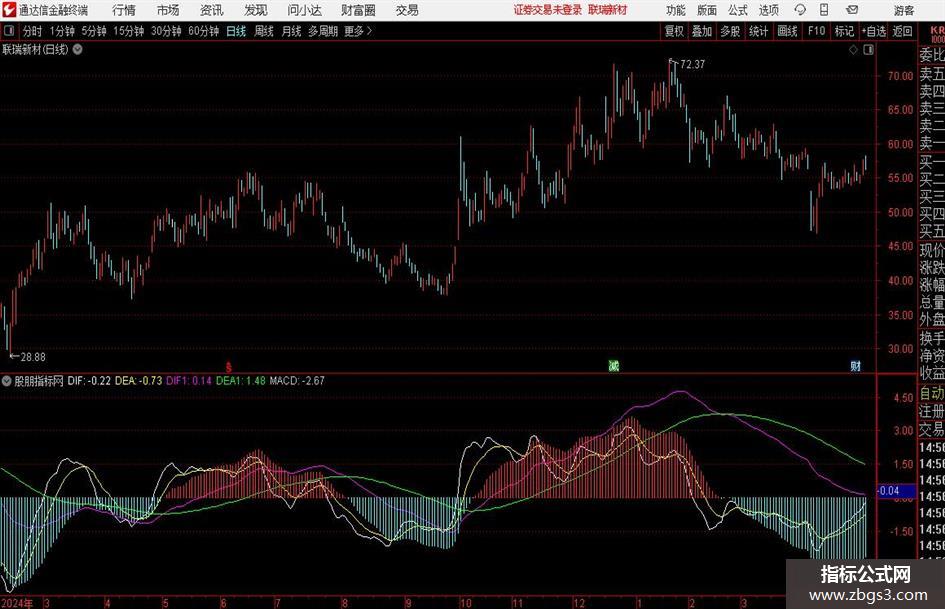This screenshot has height=609, width=945.
Task: Expand the 联瑞新材(日线) chart title dropdown
Action: pyautogui.click(x=78, y=49)
